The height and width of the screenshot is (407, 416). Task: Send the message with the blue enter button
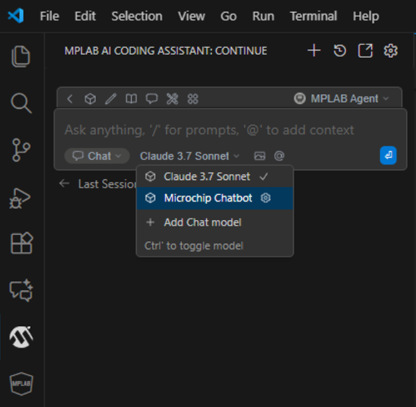pos(388,155)
